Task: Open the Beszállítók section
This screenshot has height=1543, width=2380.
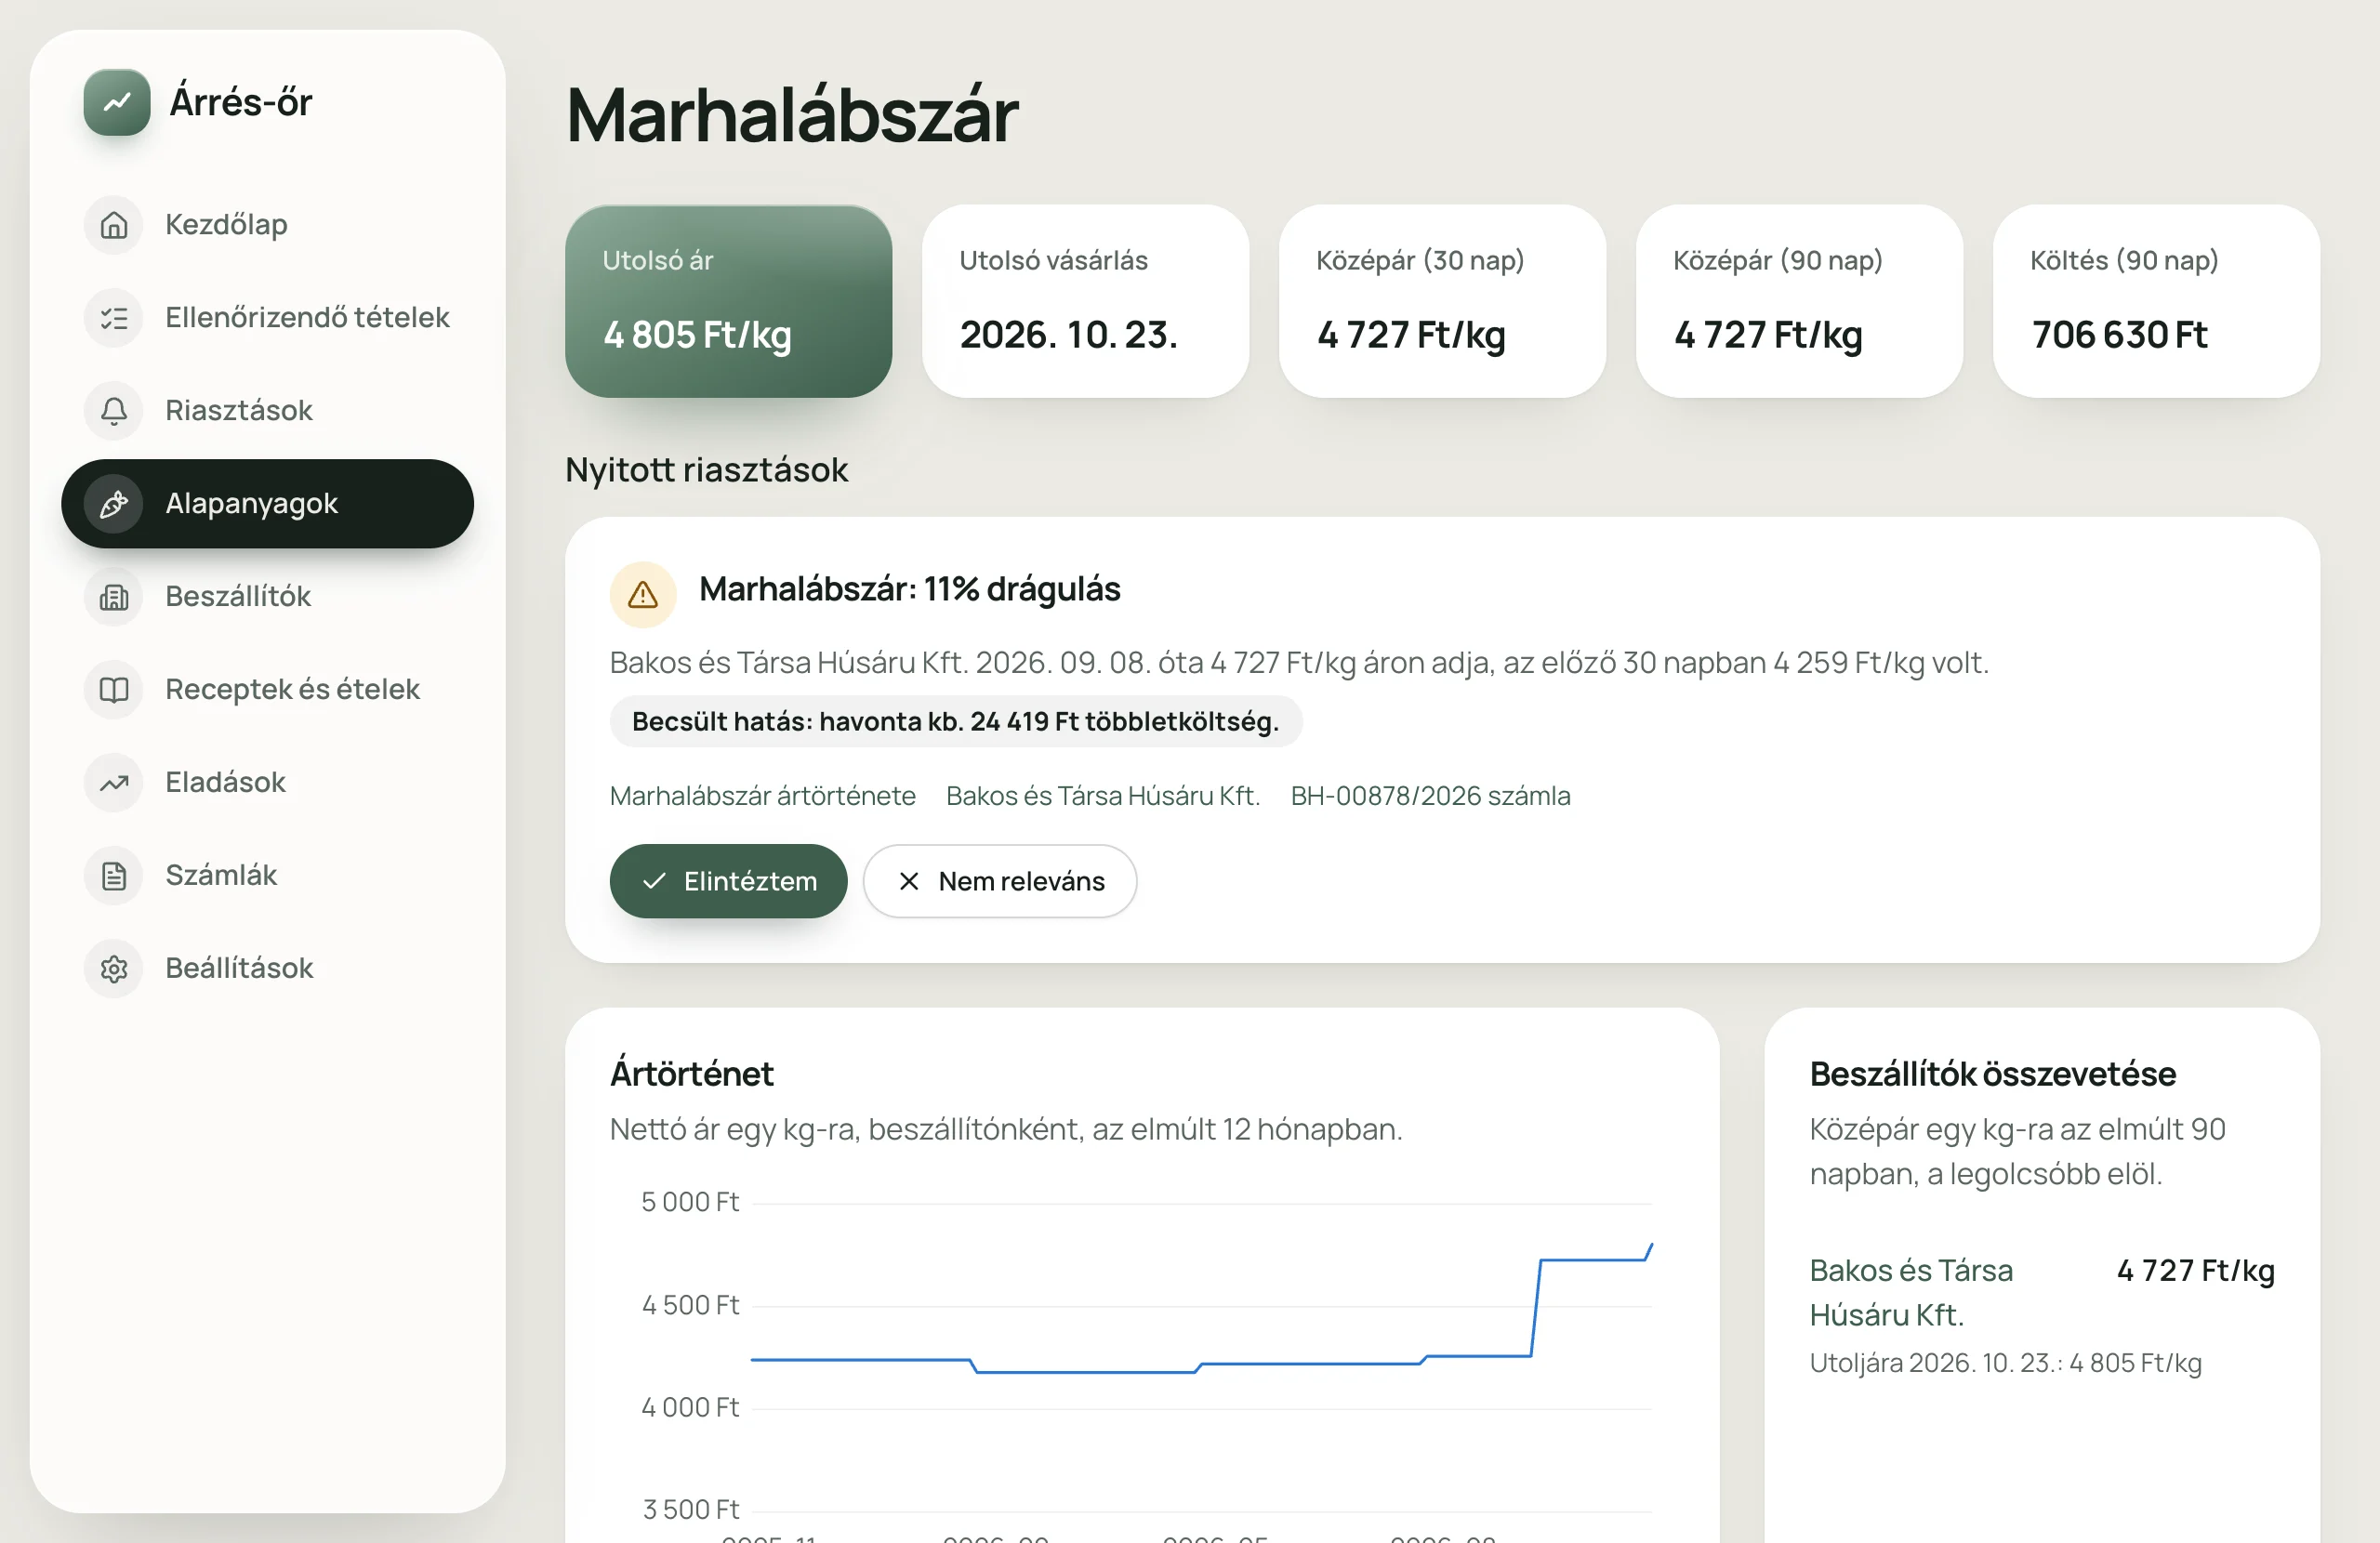Action: [x=267, y=597]
